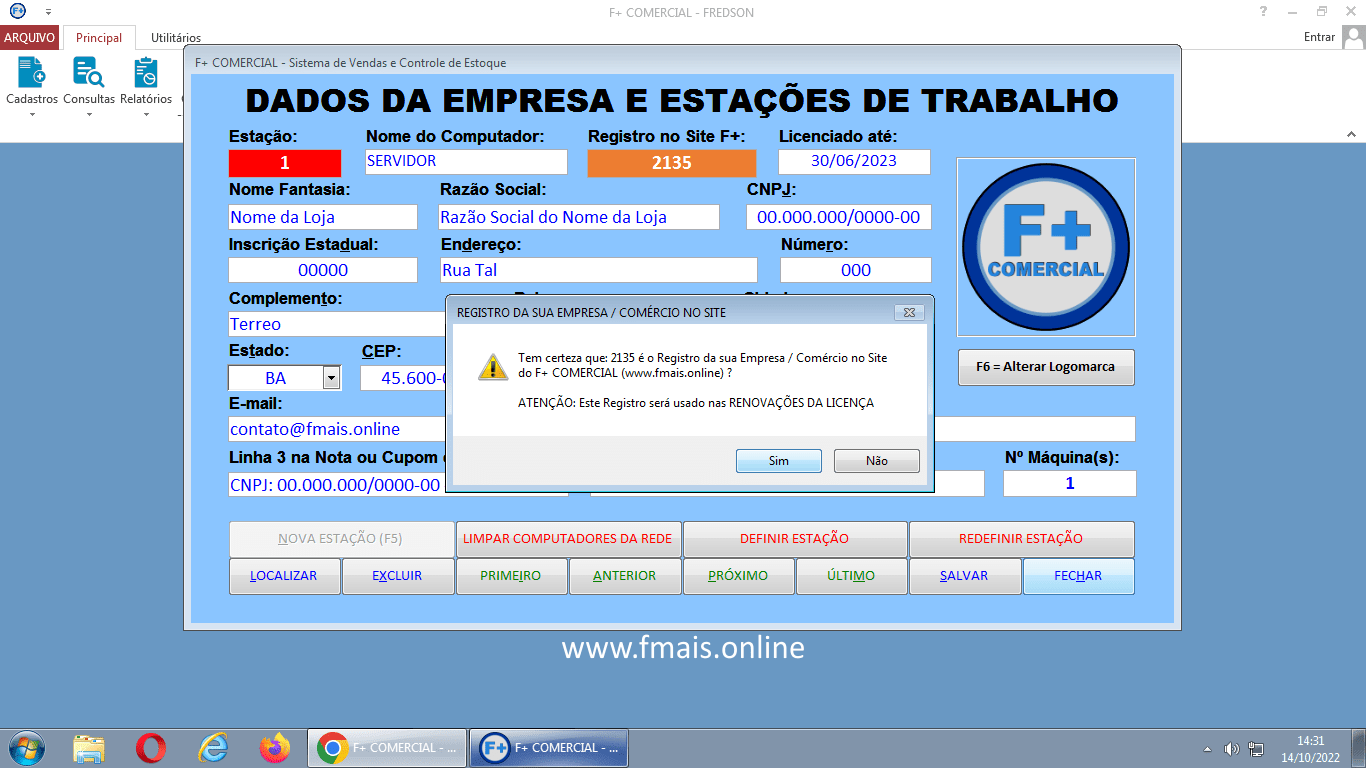Open the quick access toolbar dropdown arrow
The image size is (1366, 768).
tap(48, 12)
